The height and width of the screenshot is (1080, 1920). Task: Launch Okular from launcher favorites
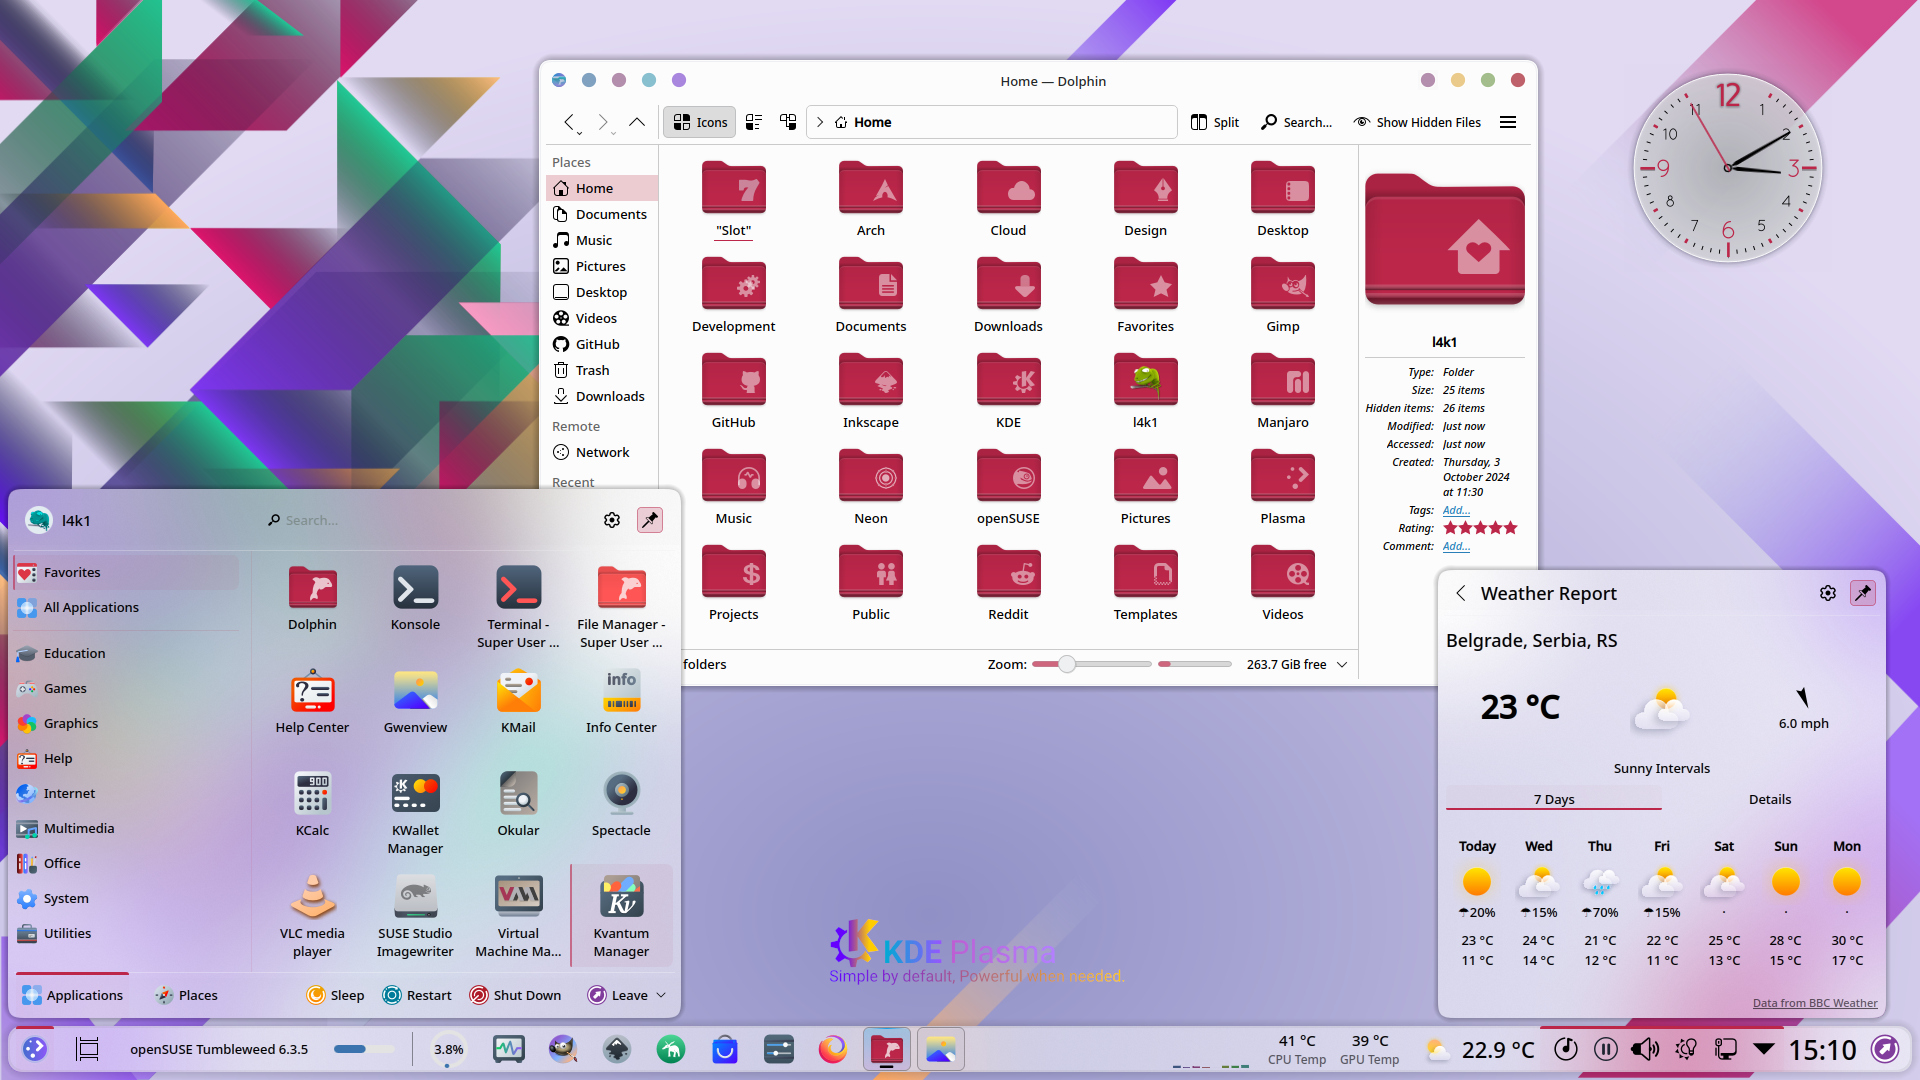518,805
